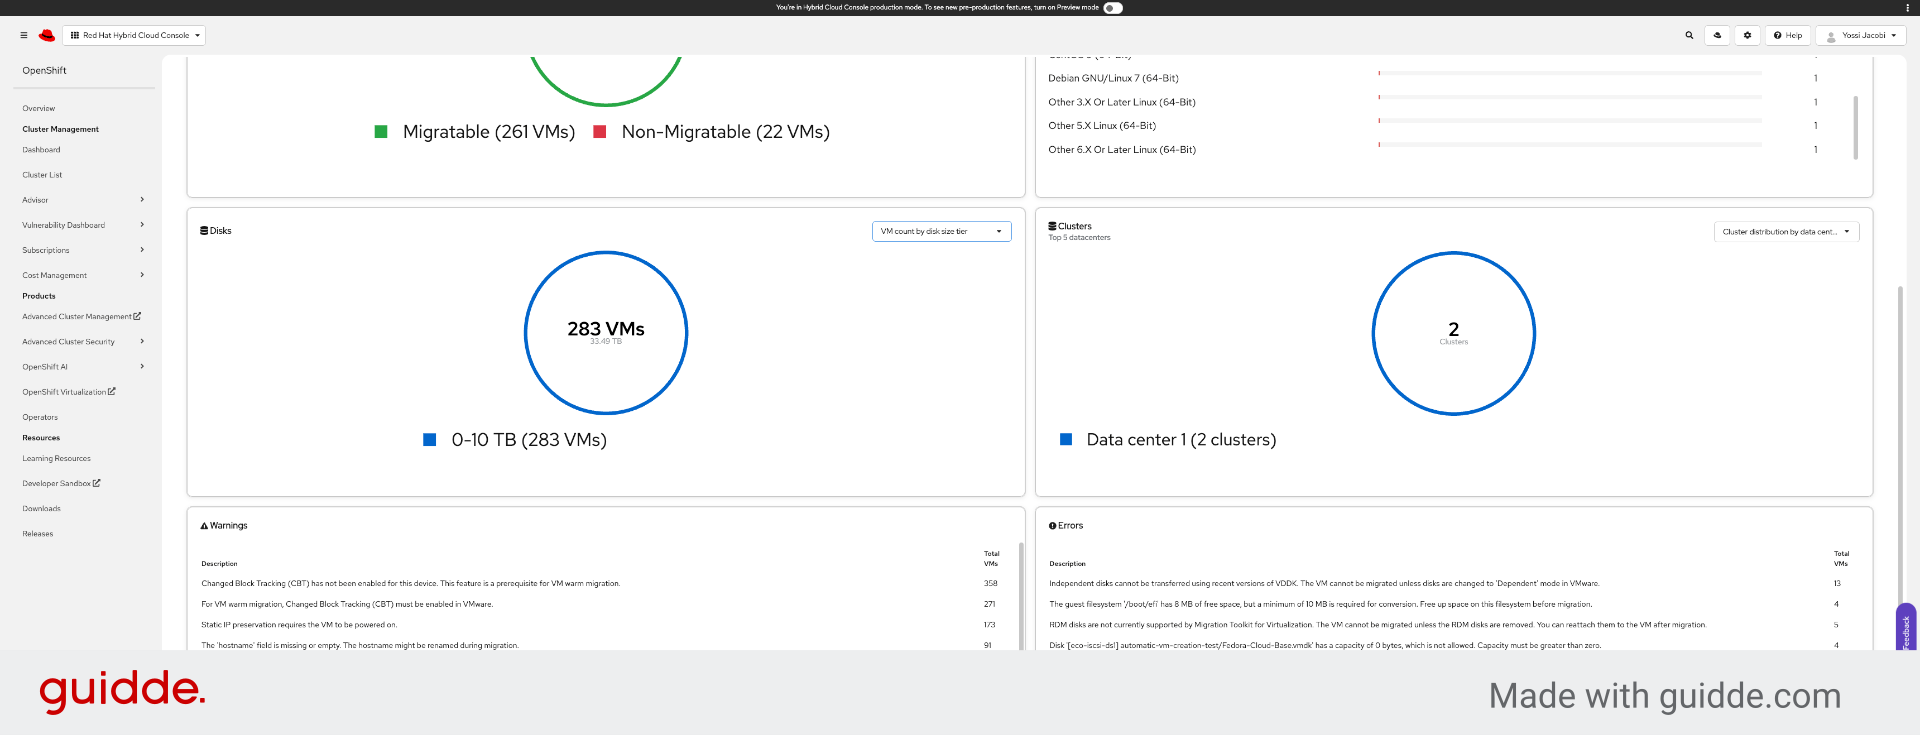Click '0-10 TB (283 VMs)' legend label
1920x735 pixels.
529,440
